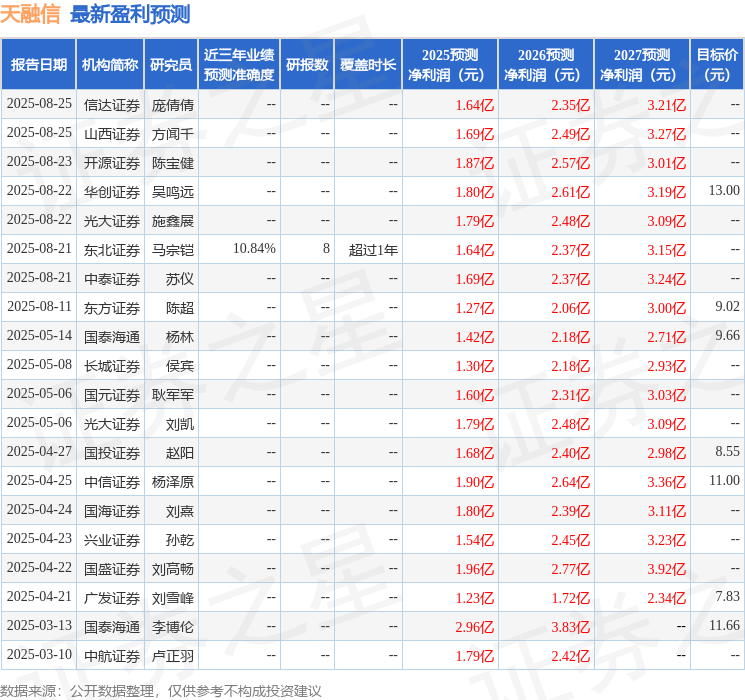
Task: Select 国元证券 institution cell
Action: [112, 395]
